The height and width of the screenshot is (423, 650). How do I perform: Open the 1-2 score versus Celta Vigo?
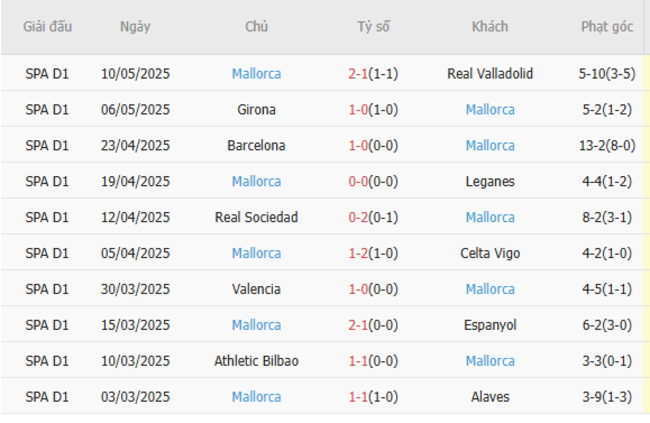(x=359, y=254)
